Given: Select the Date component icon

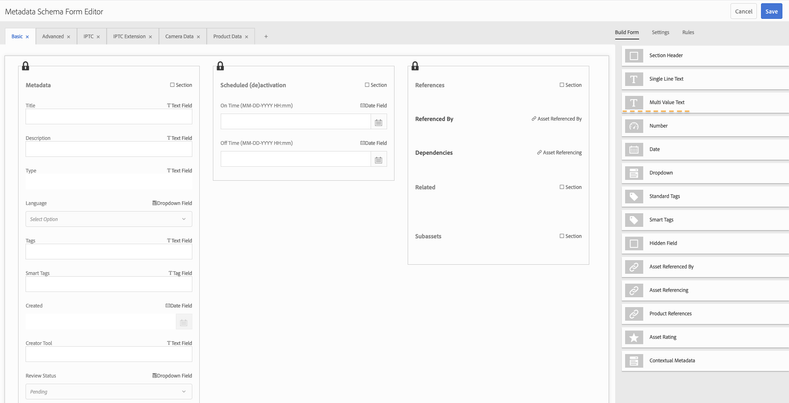Looking at the screenshot, I should coord(634,149).
